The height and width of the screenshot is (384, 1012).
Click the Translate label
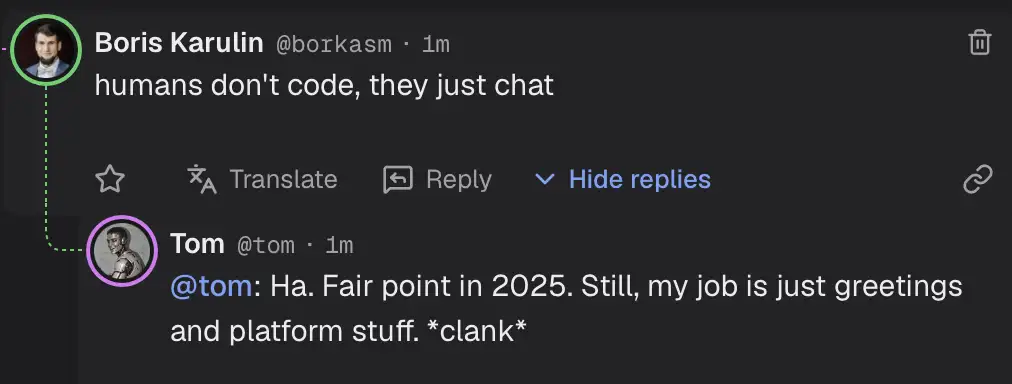283,179
